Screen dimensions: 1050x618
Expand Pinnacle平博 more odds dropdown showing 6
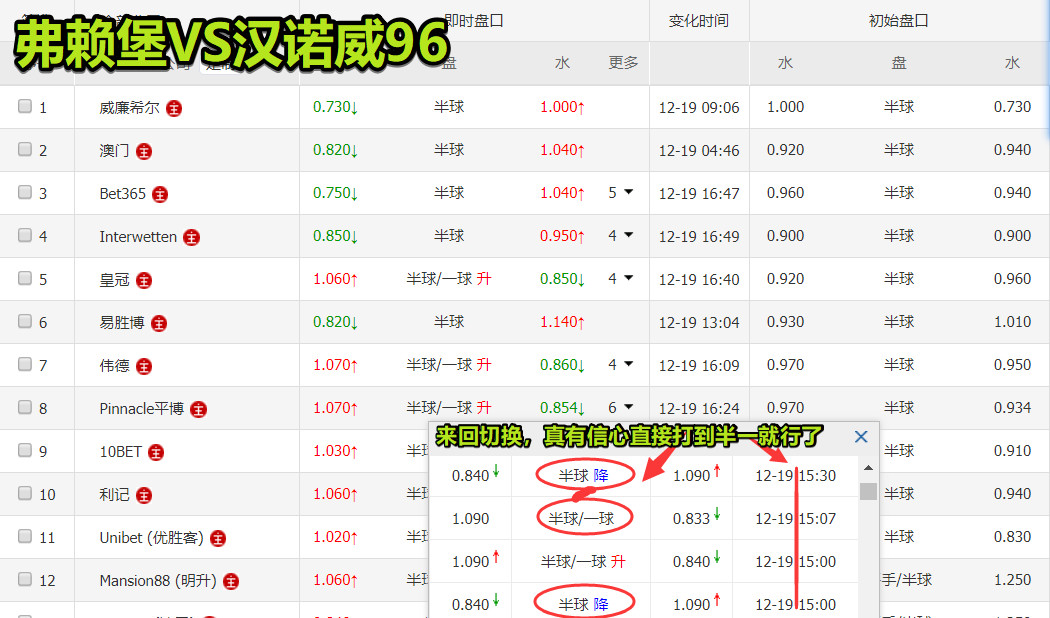(621, 408)
